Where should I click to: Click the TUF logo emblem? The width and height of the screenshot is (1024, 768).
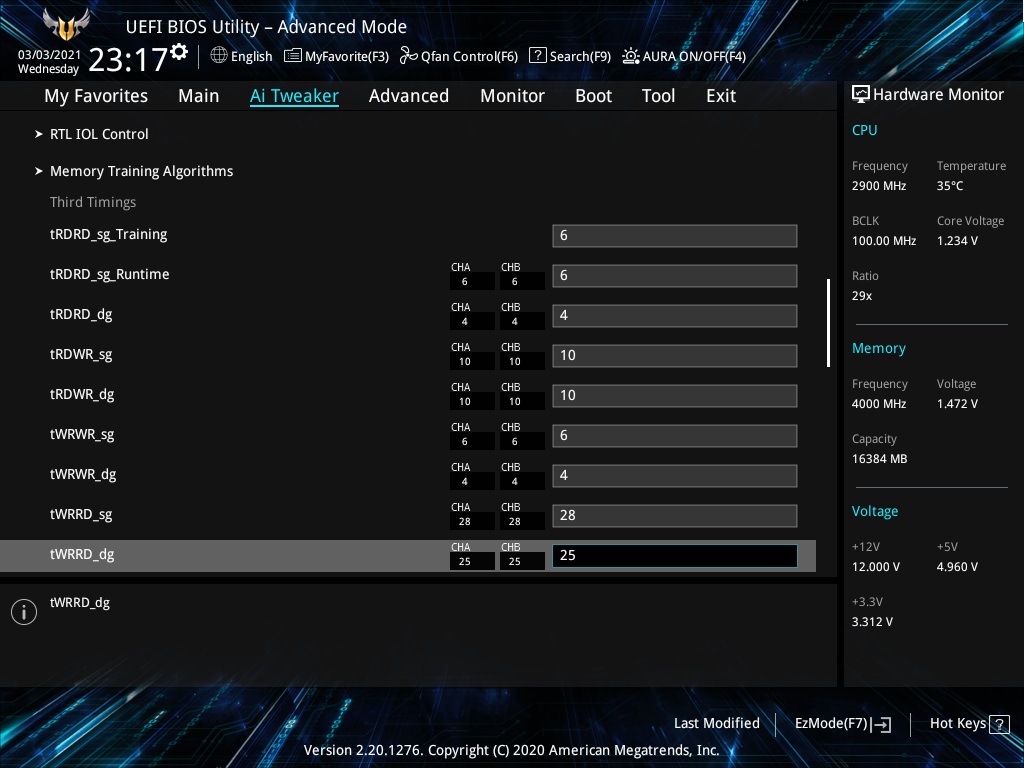coord(65,24)
